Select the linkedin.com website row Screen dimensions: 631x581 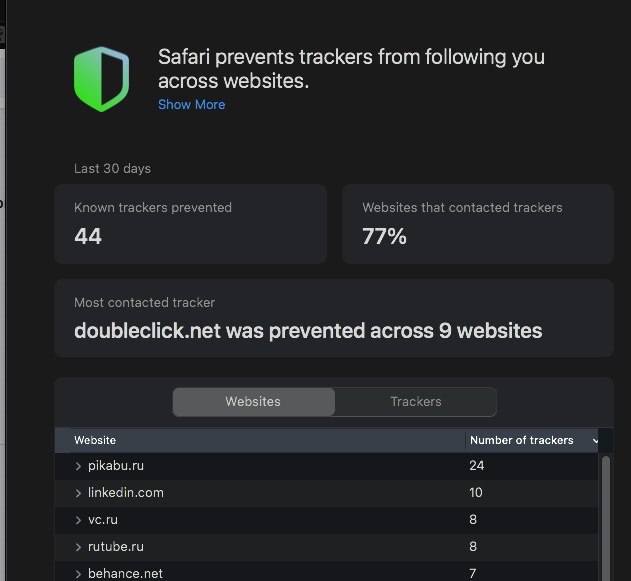click(x=326, y=493)
